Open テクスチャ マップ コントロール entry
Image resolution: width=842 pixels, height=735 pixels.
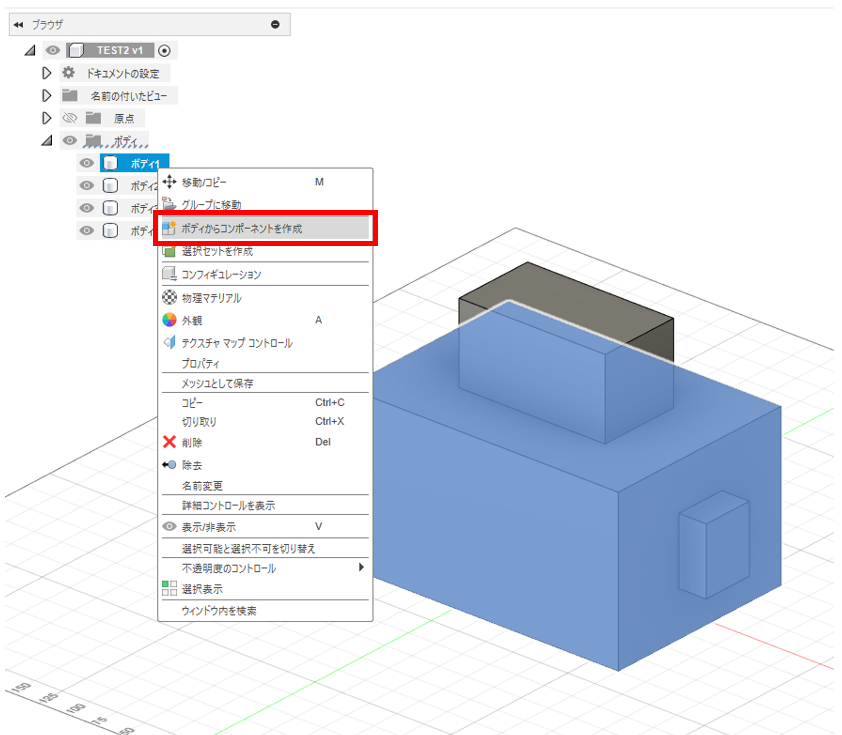(265, 343)
